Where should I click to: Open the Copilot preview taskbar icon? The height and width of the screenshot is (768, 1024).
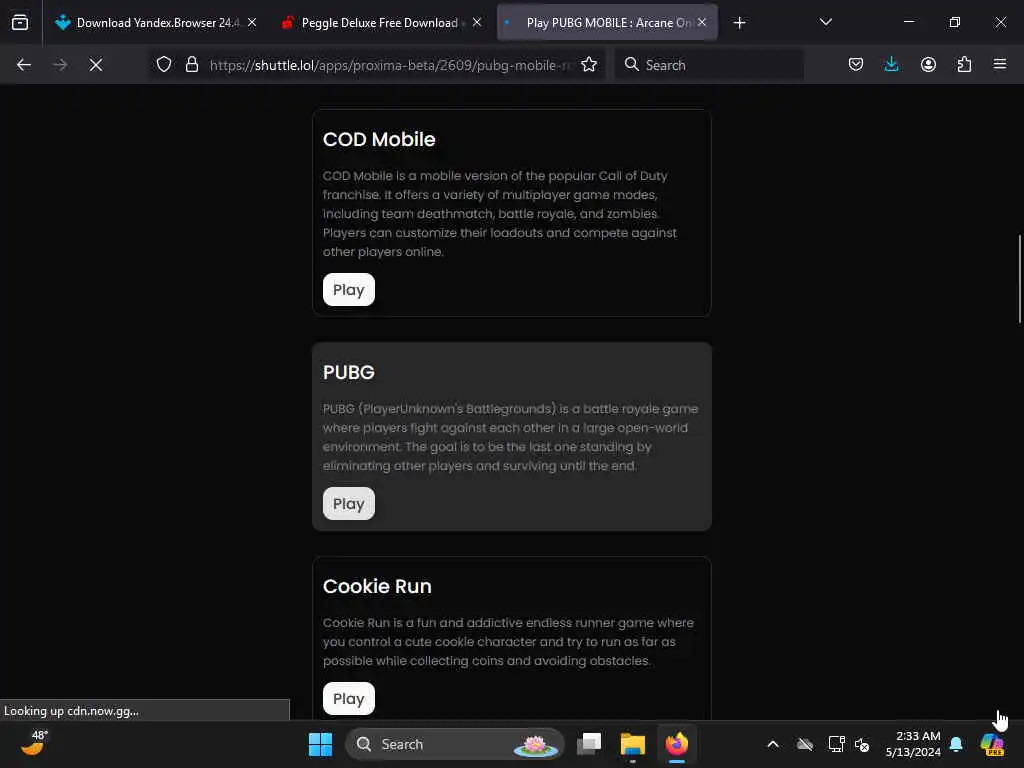click(x=992, y=744)
